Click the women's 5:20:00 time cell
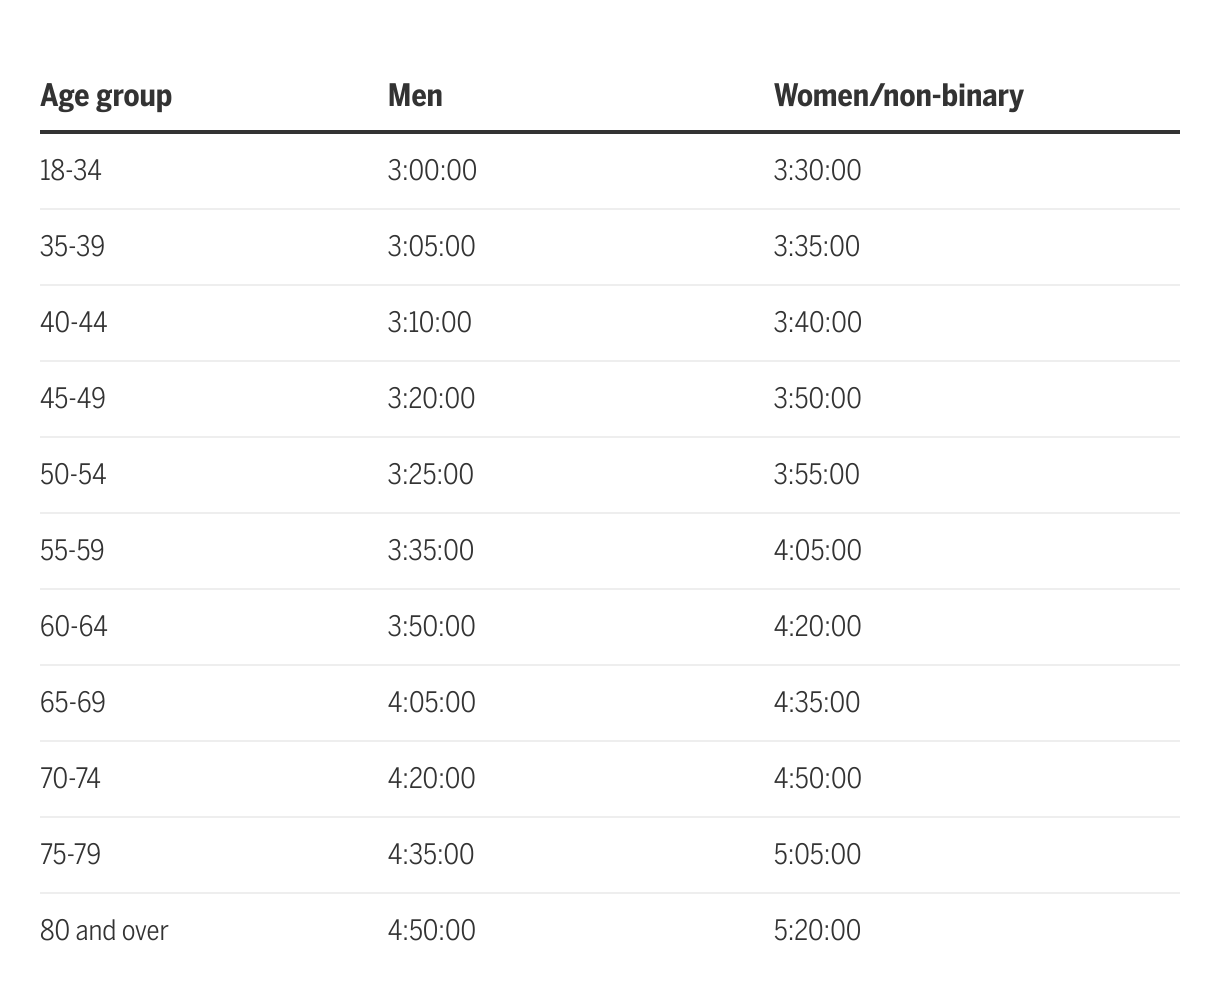 (x=817, y=931)
